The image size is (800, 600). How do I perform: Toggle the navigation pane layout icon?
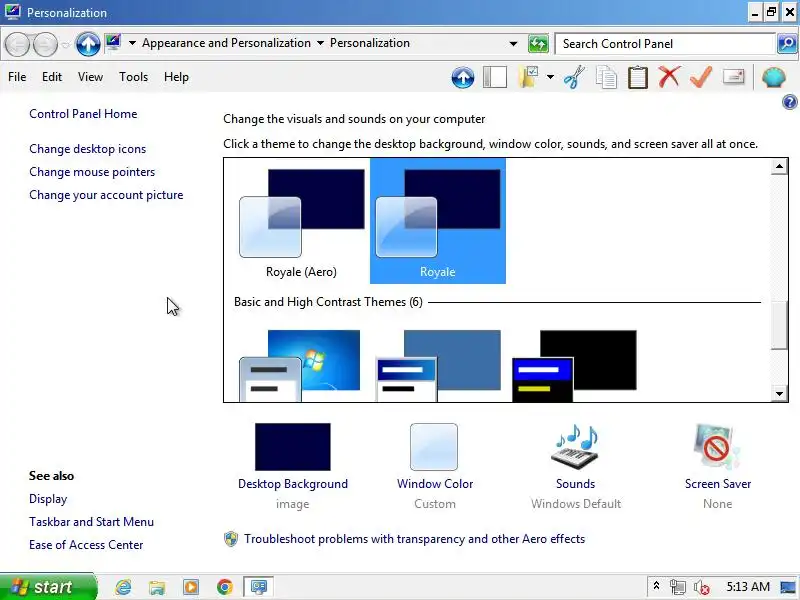(494, 78)
